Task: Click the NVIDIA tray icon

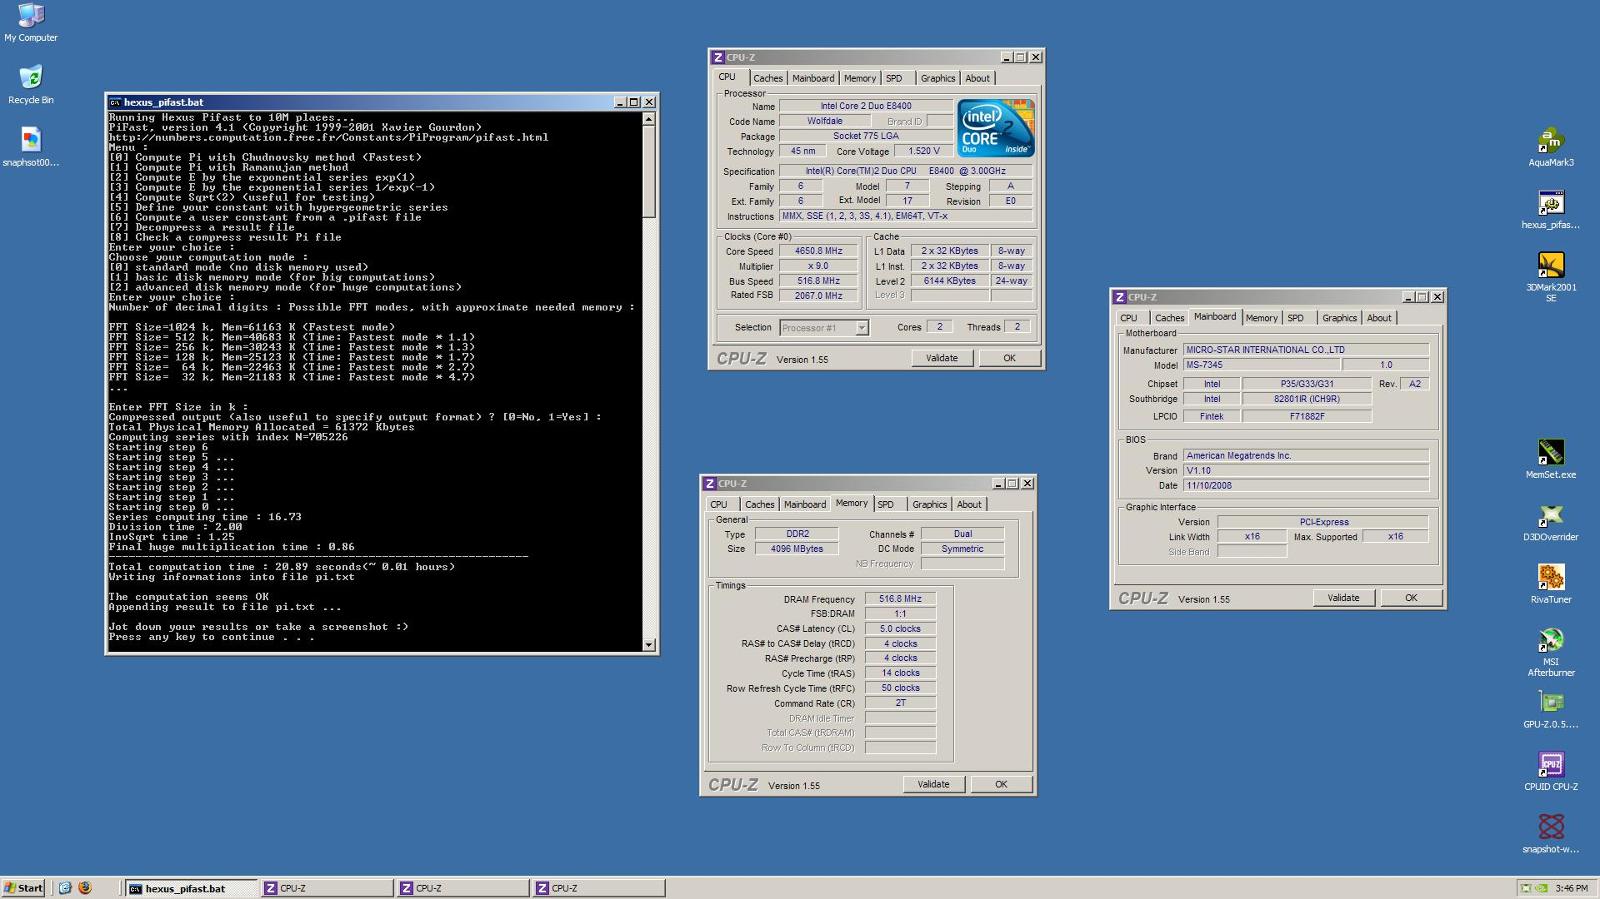Action: (1542, 888)
